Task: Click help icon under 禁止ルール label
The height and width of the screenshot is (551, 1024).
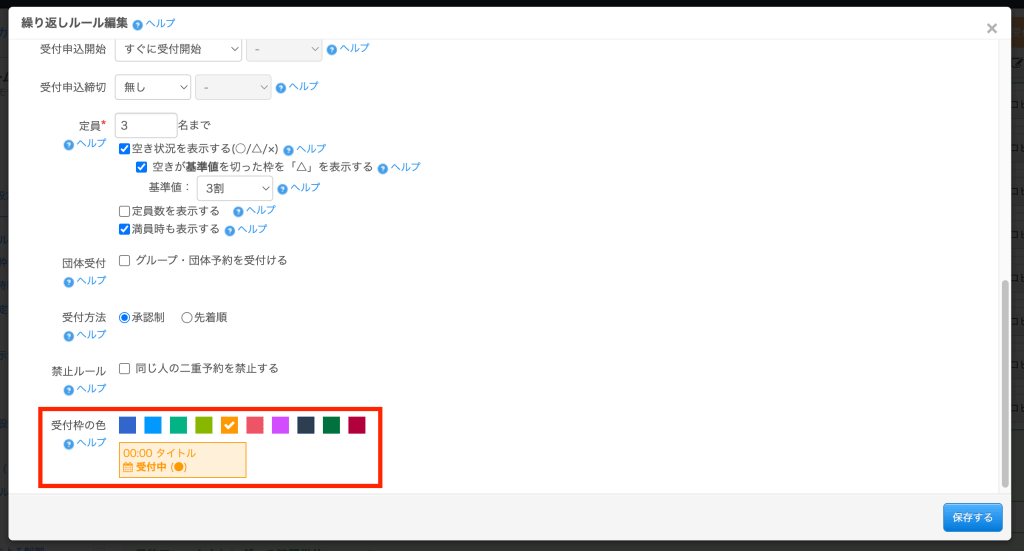Action: click(x=69, y=389)
